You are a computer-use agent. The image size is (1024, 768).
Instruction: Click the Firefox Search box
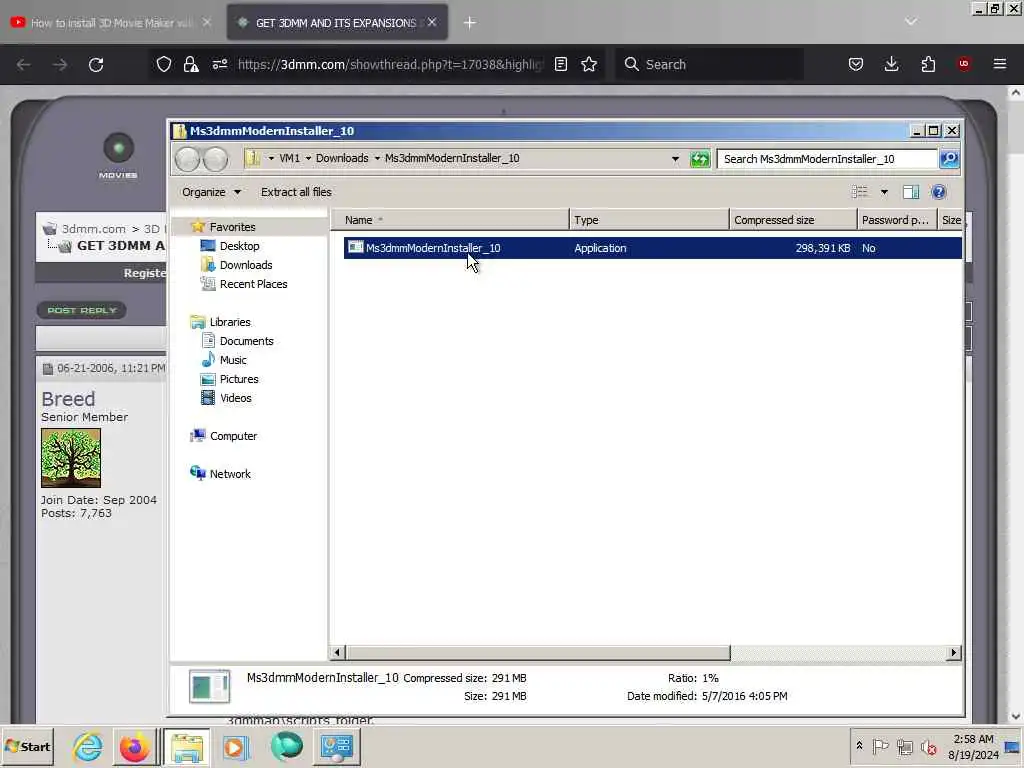(711, 64)
